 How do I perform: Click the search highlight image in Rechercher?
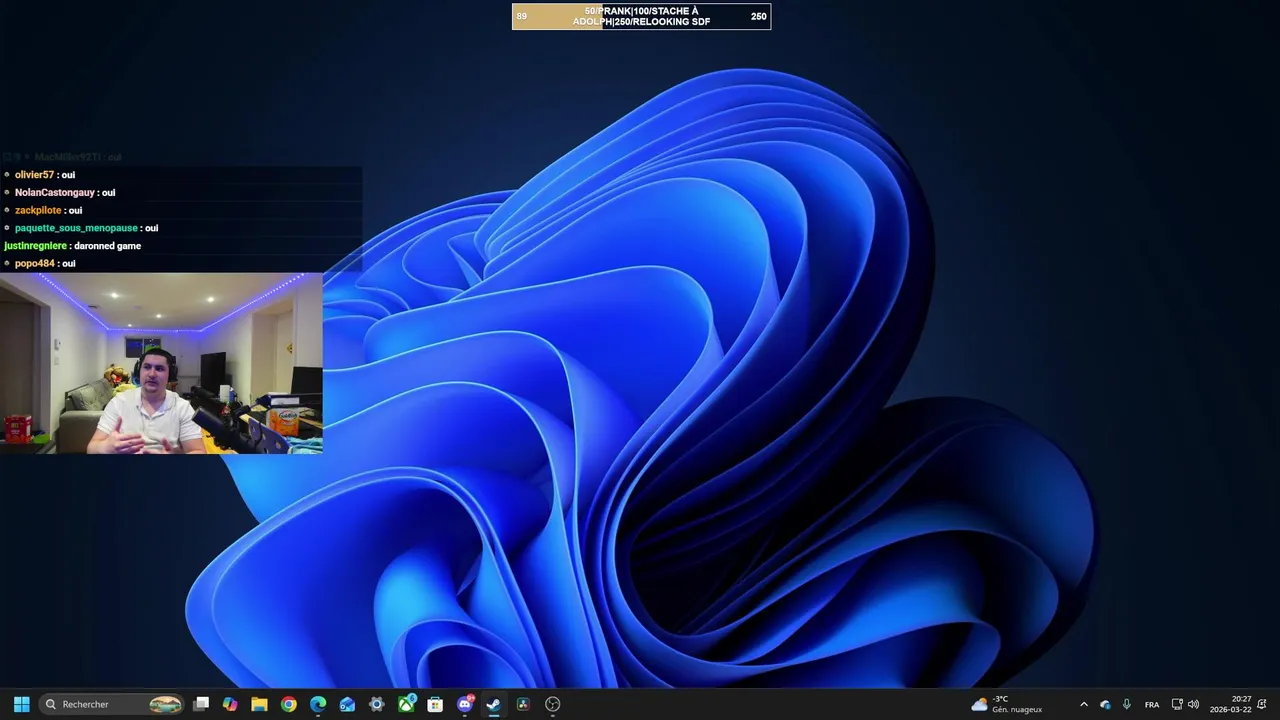pos(165,704)
